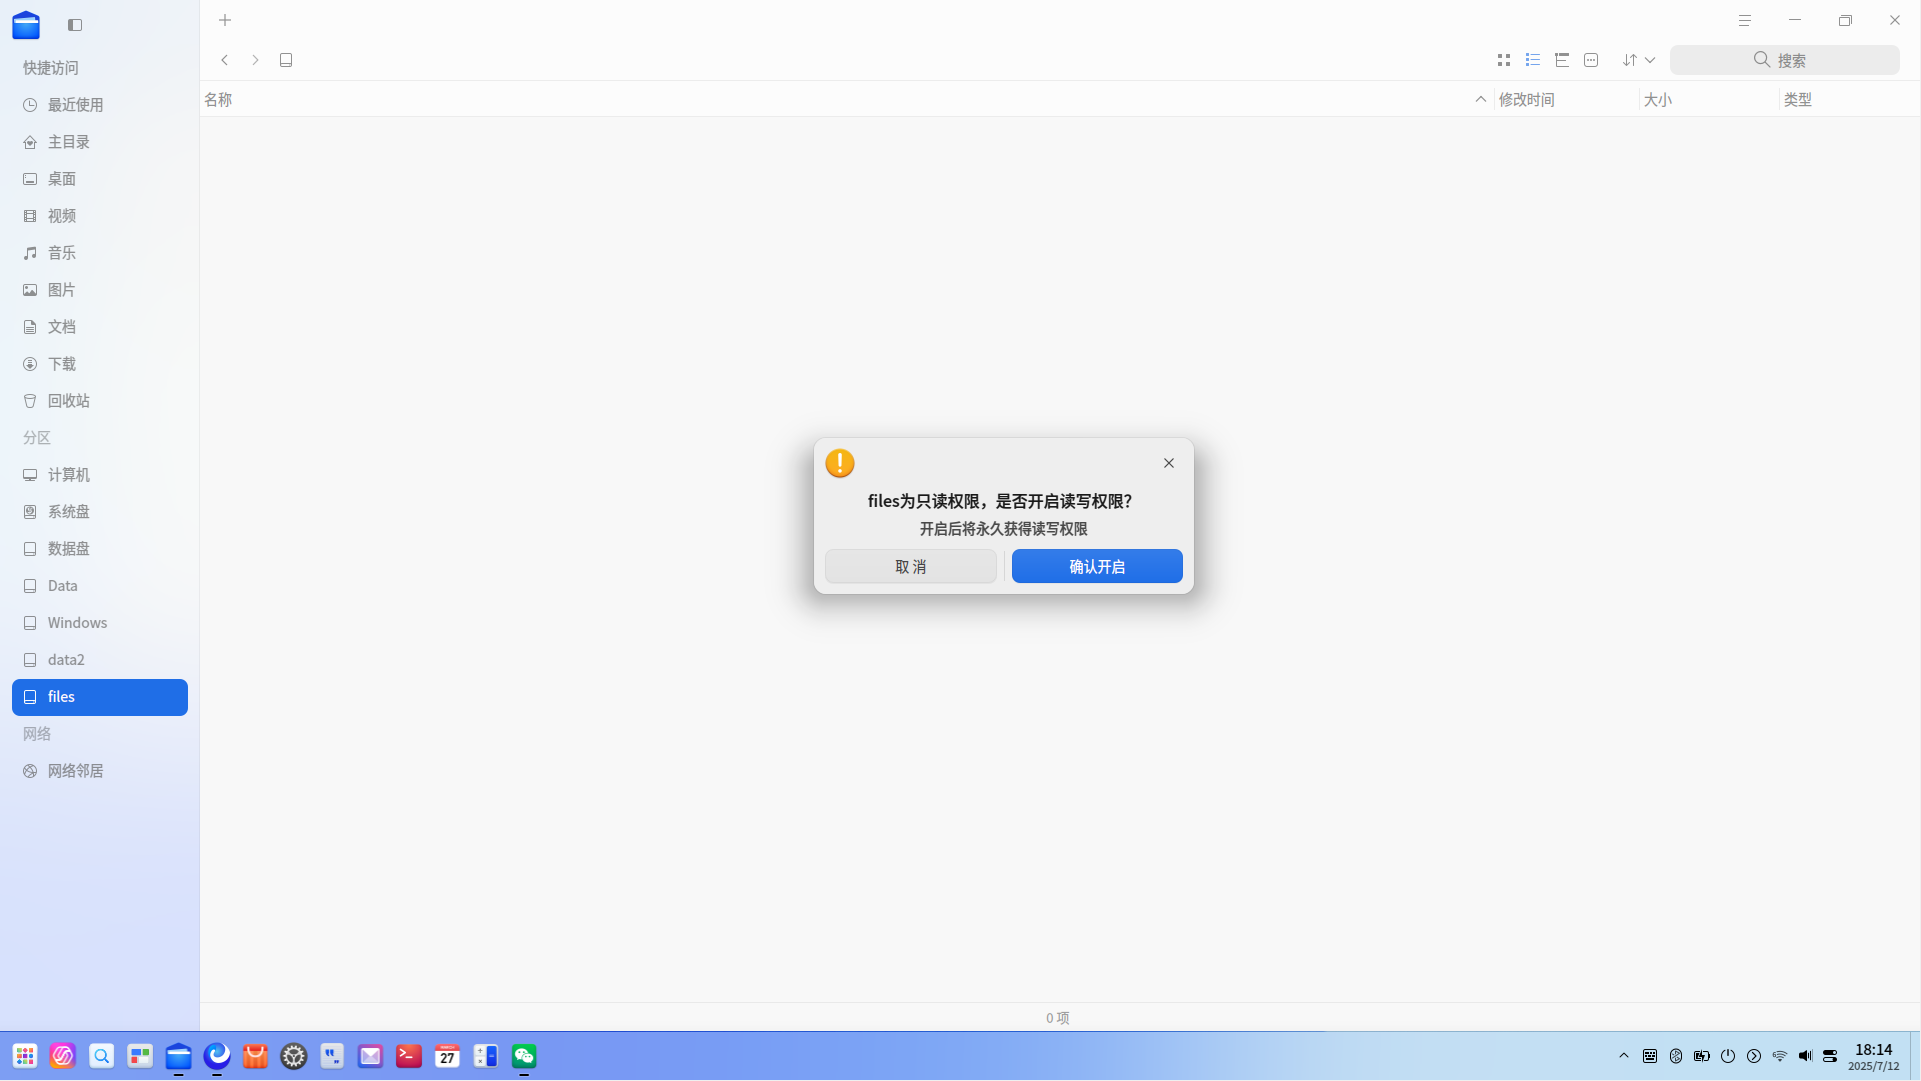Image resolution: width=1921 pixels, height=1081 pixels.
Task: Open 下载 folder in sidebar
Action: tap(100, 364)
